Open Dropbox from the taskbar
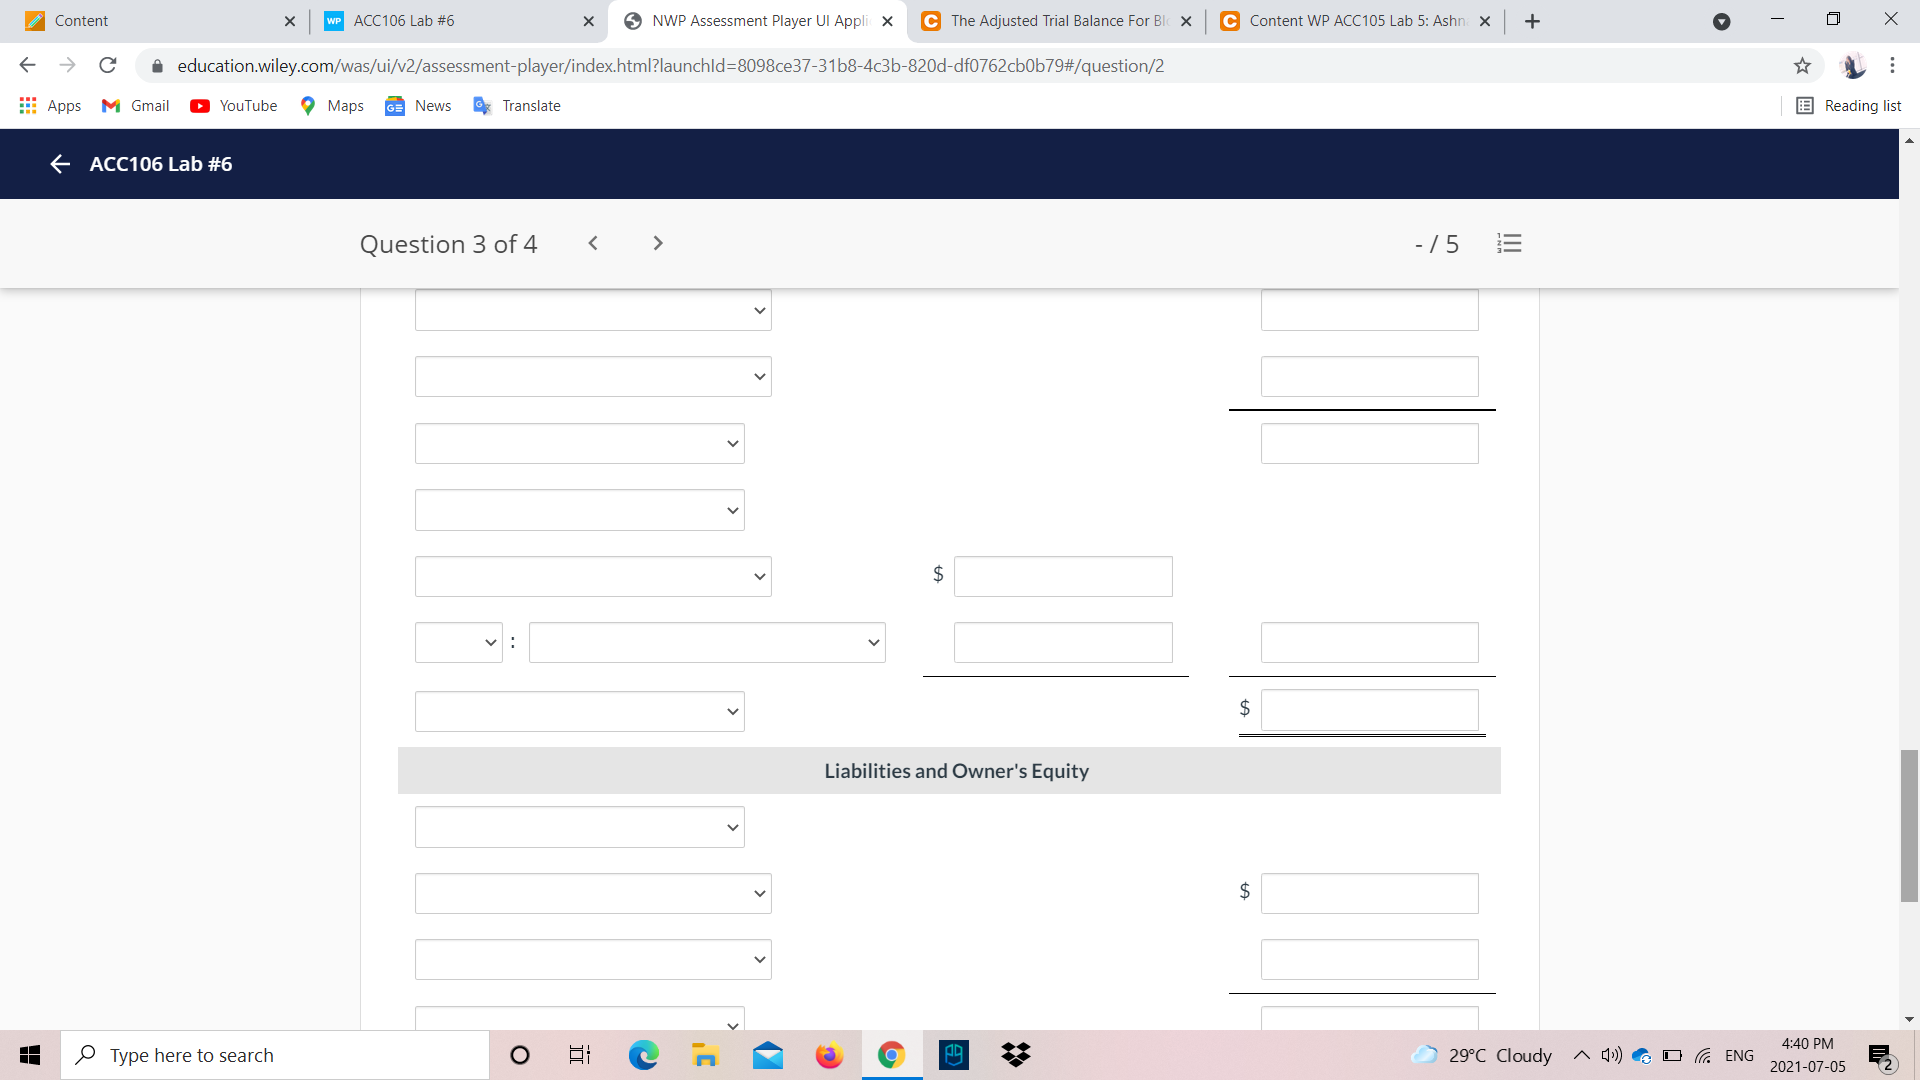Screen dimensions: 1920x1080 (x=1015, y=1055)
